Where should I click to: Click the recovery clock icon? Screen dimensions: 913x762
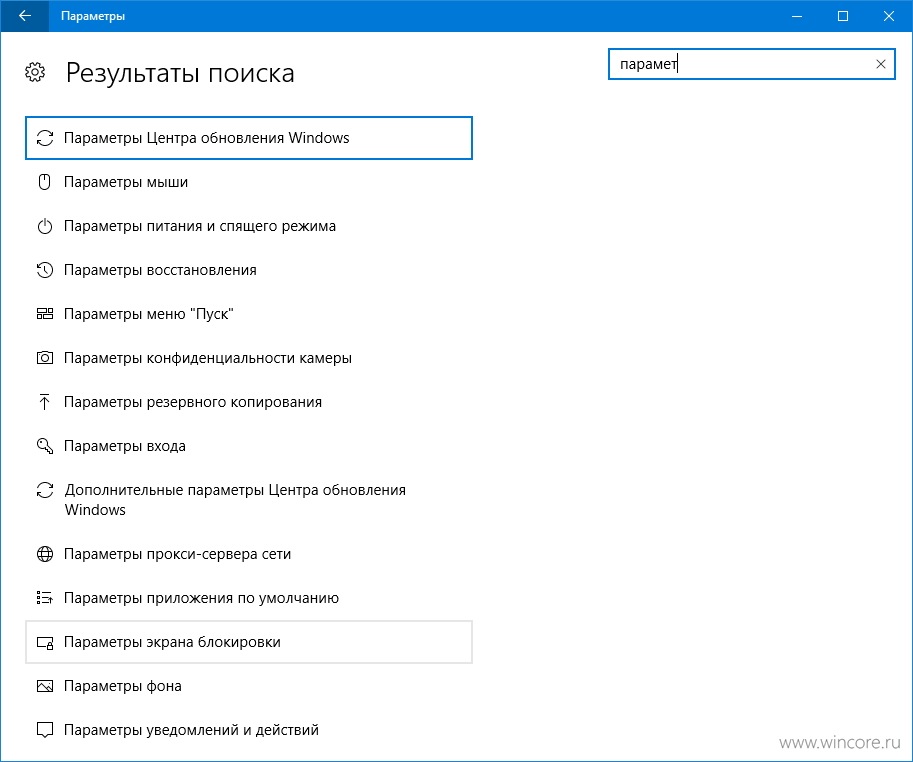pyautogui.click(x=45, y=270)
